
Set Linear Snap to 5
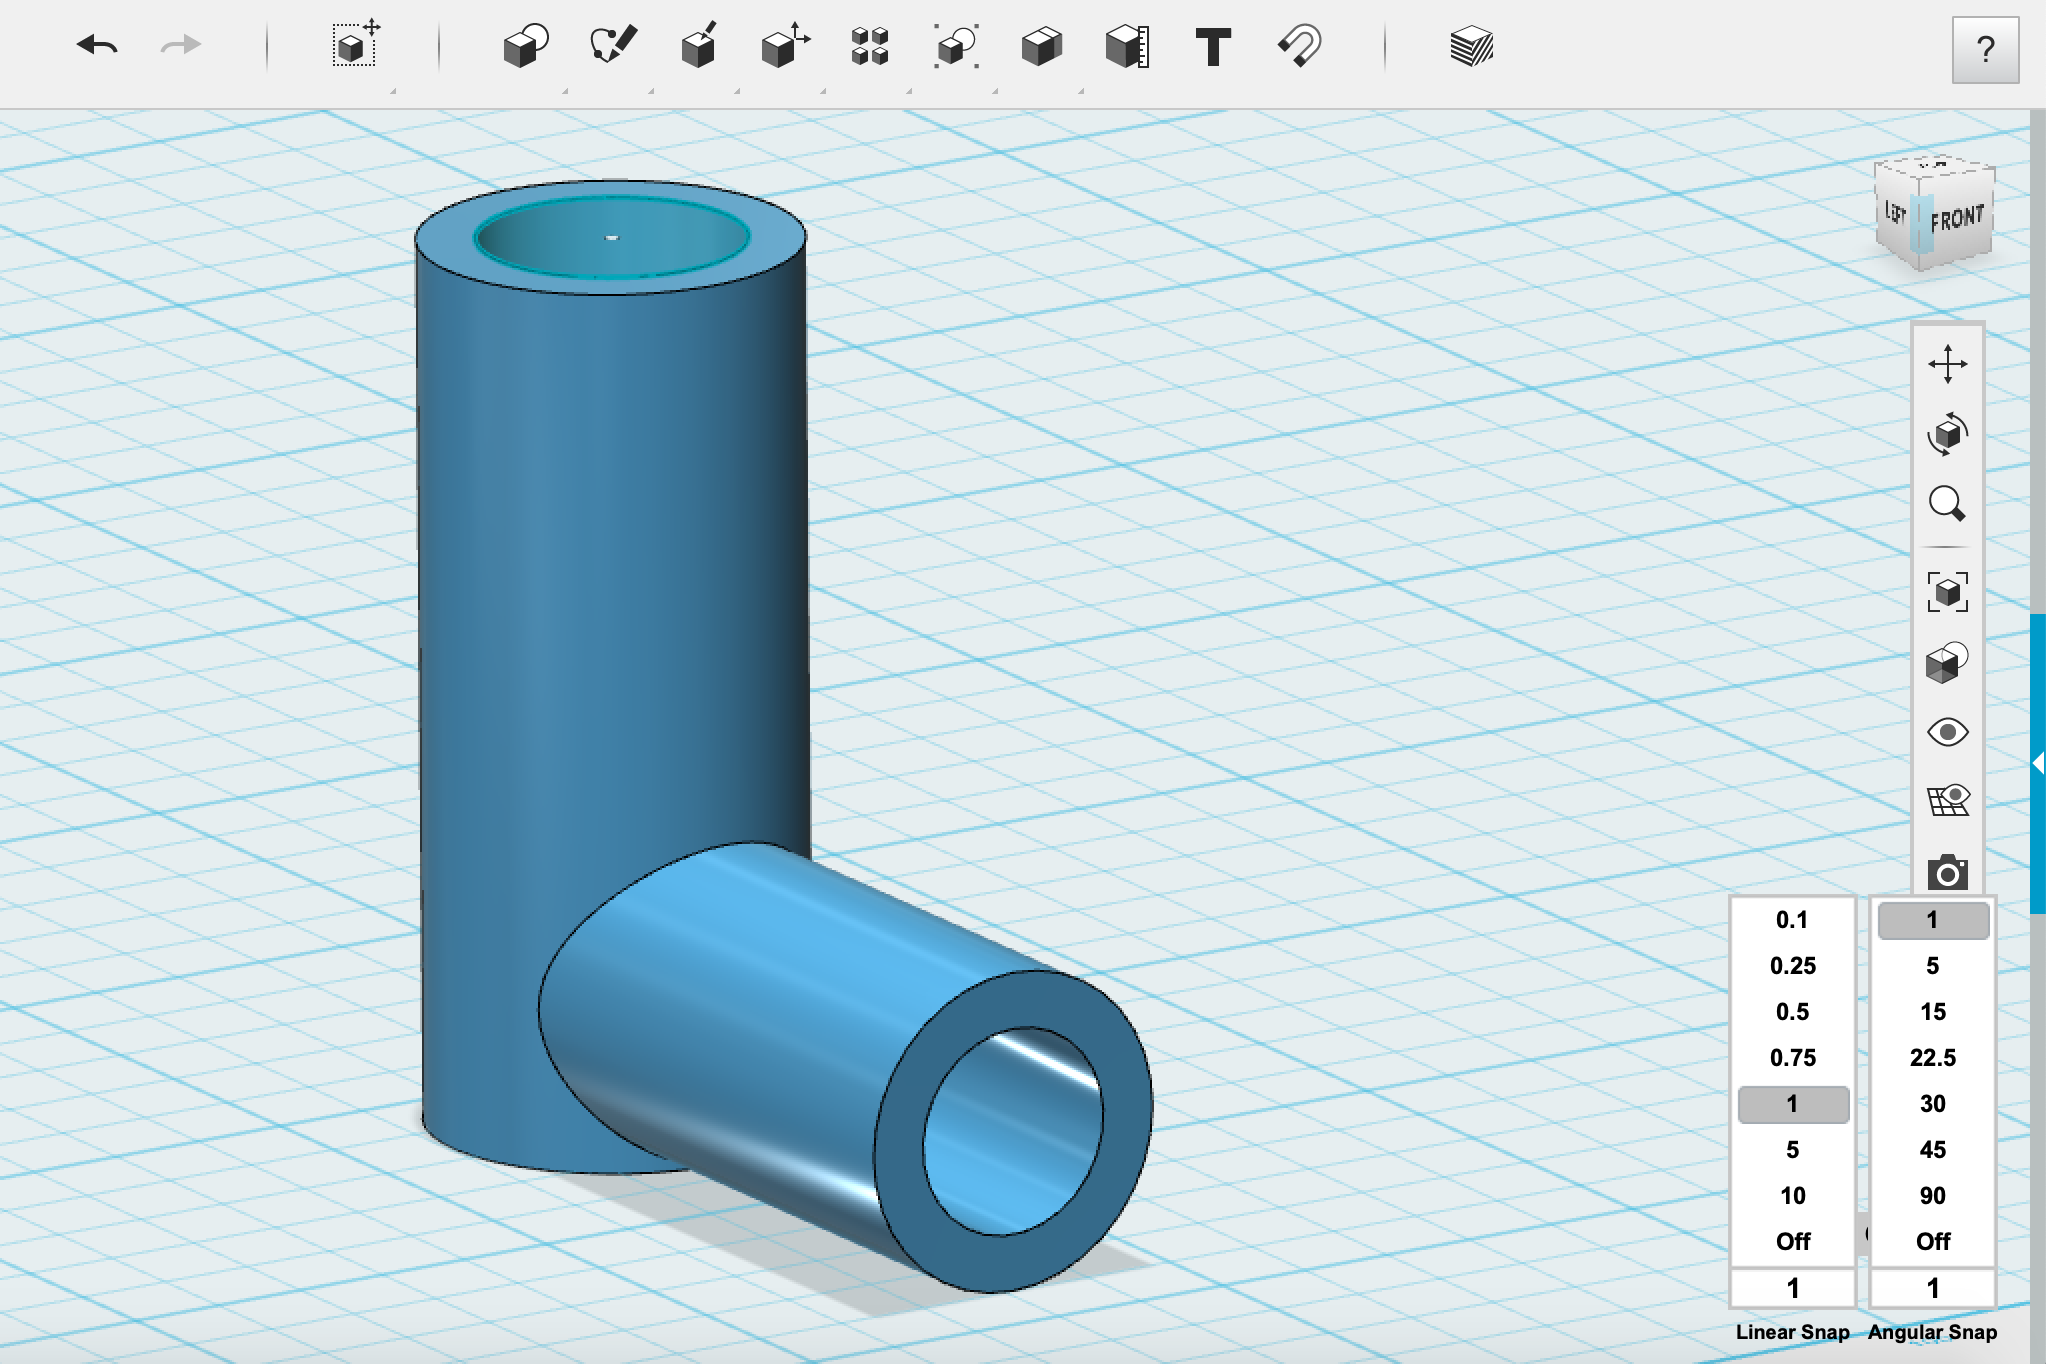(1793, 1150)
